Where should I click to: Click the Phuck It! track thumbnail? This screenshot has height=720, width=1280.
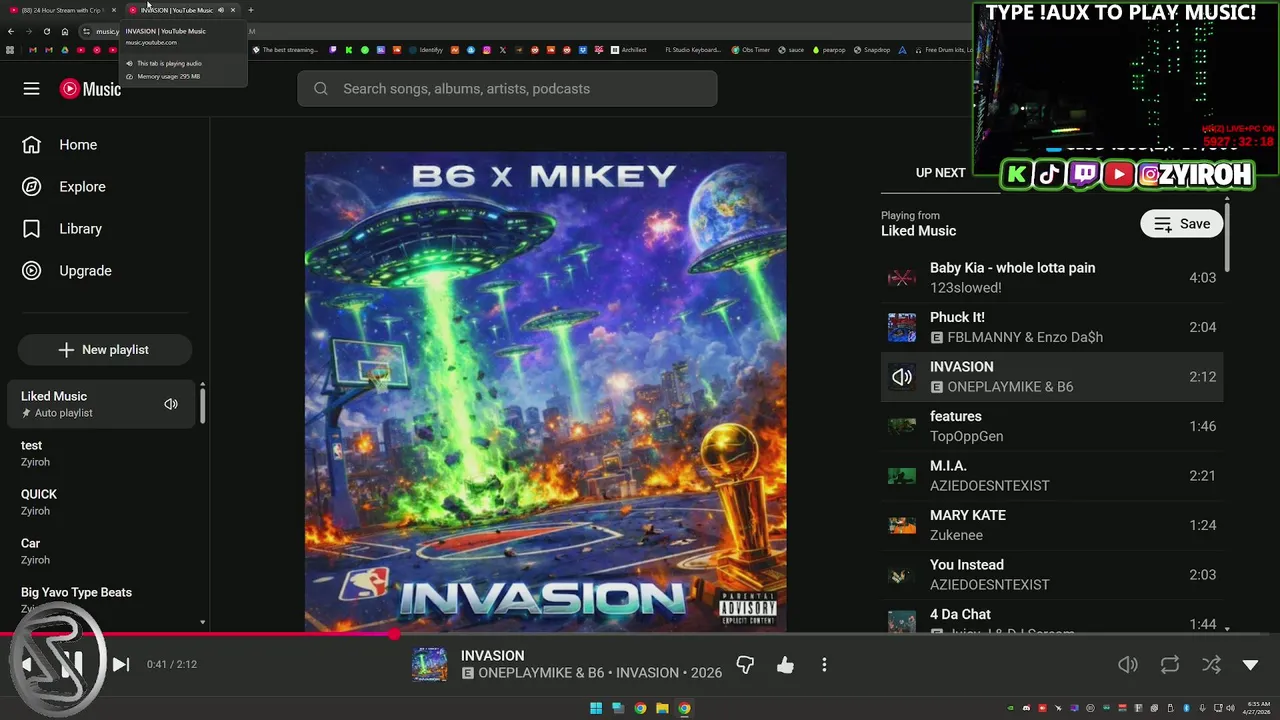[902, 327]
